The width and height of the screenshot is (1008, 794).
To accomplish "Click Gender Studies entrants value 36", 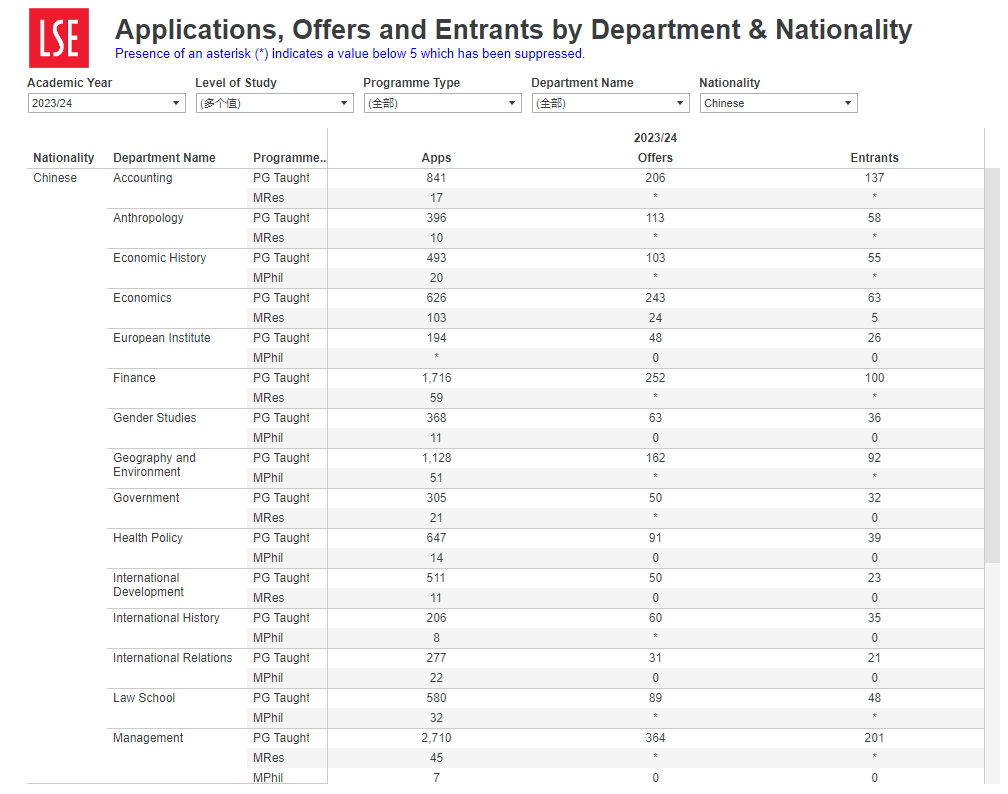I will coord(874,417).
